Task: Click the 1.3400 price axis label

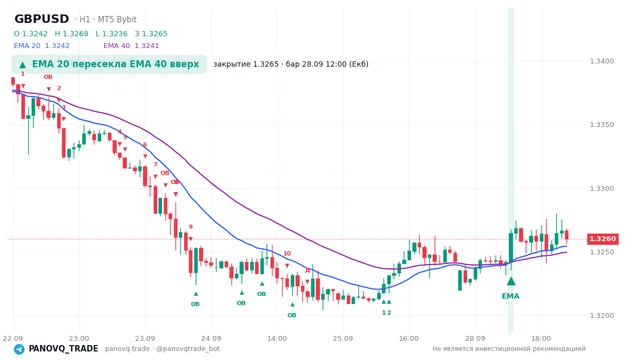Action: [x=602, y=61]
